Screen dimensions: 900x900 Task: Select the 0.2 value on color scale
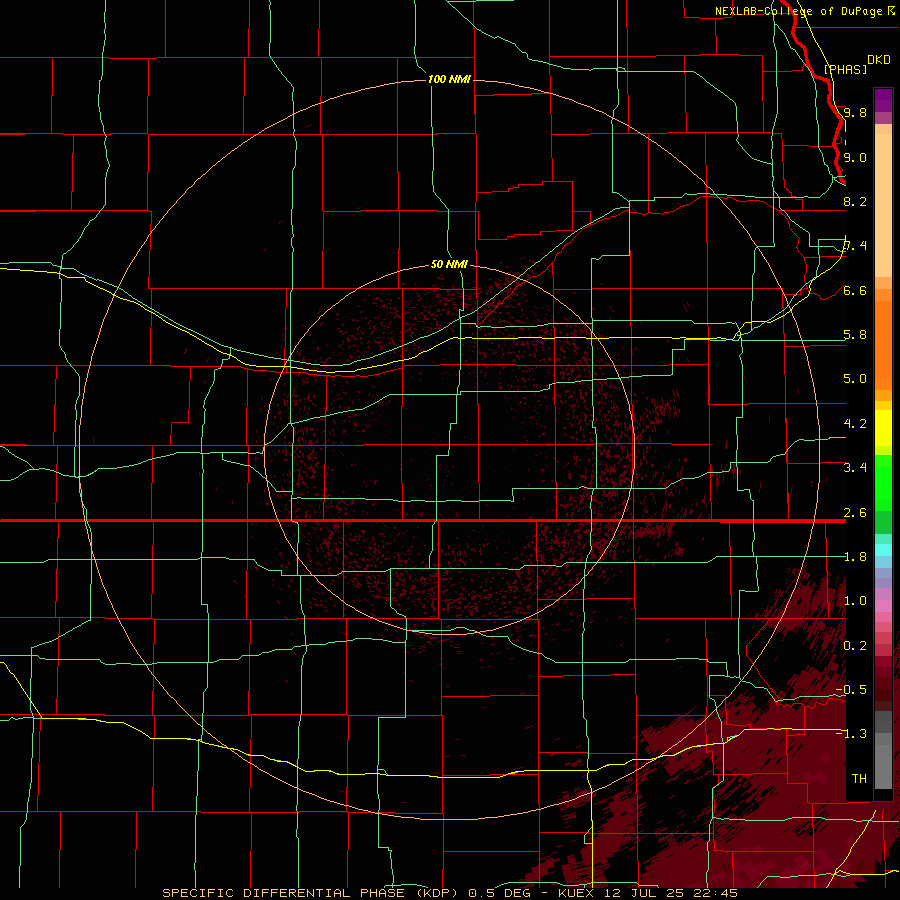pyautogui.click(x=855, y=646)
